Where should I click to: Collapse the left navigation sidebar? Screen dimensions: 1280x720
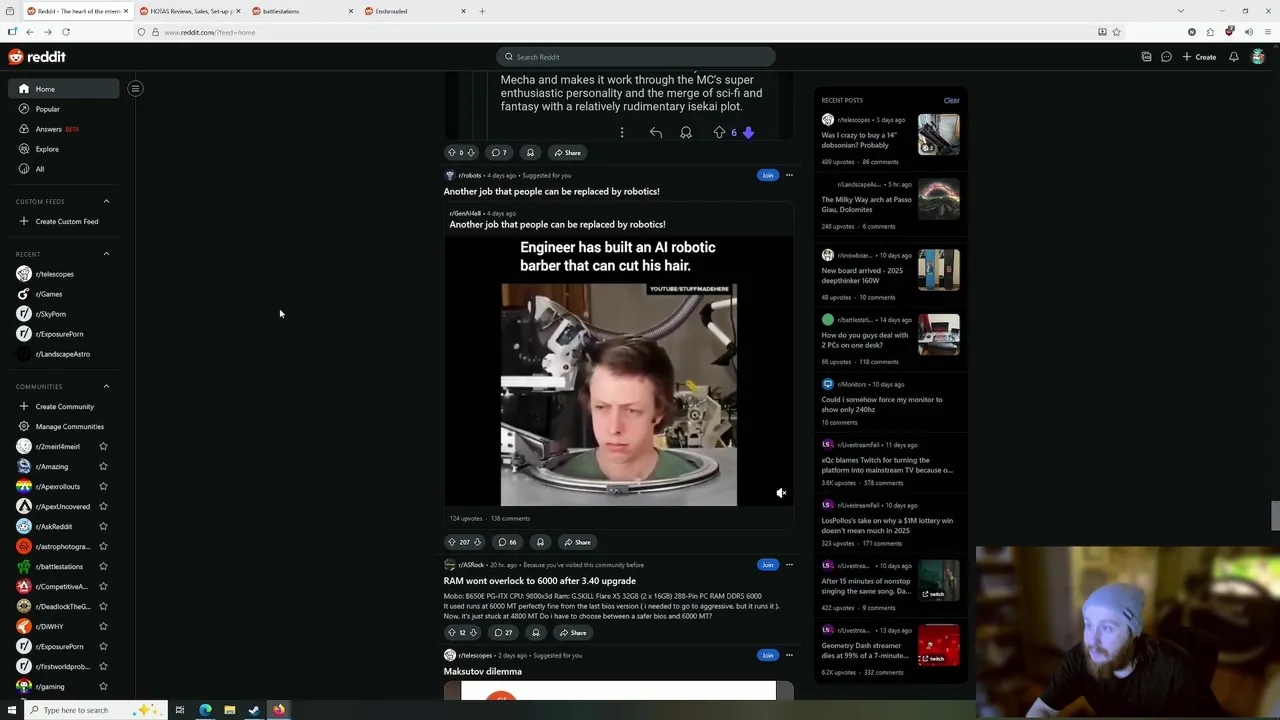135,88
